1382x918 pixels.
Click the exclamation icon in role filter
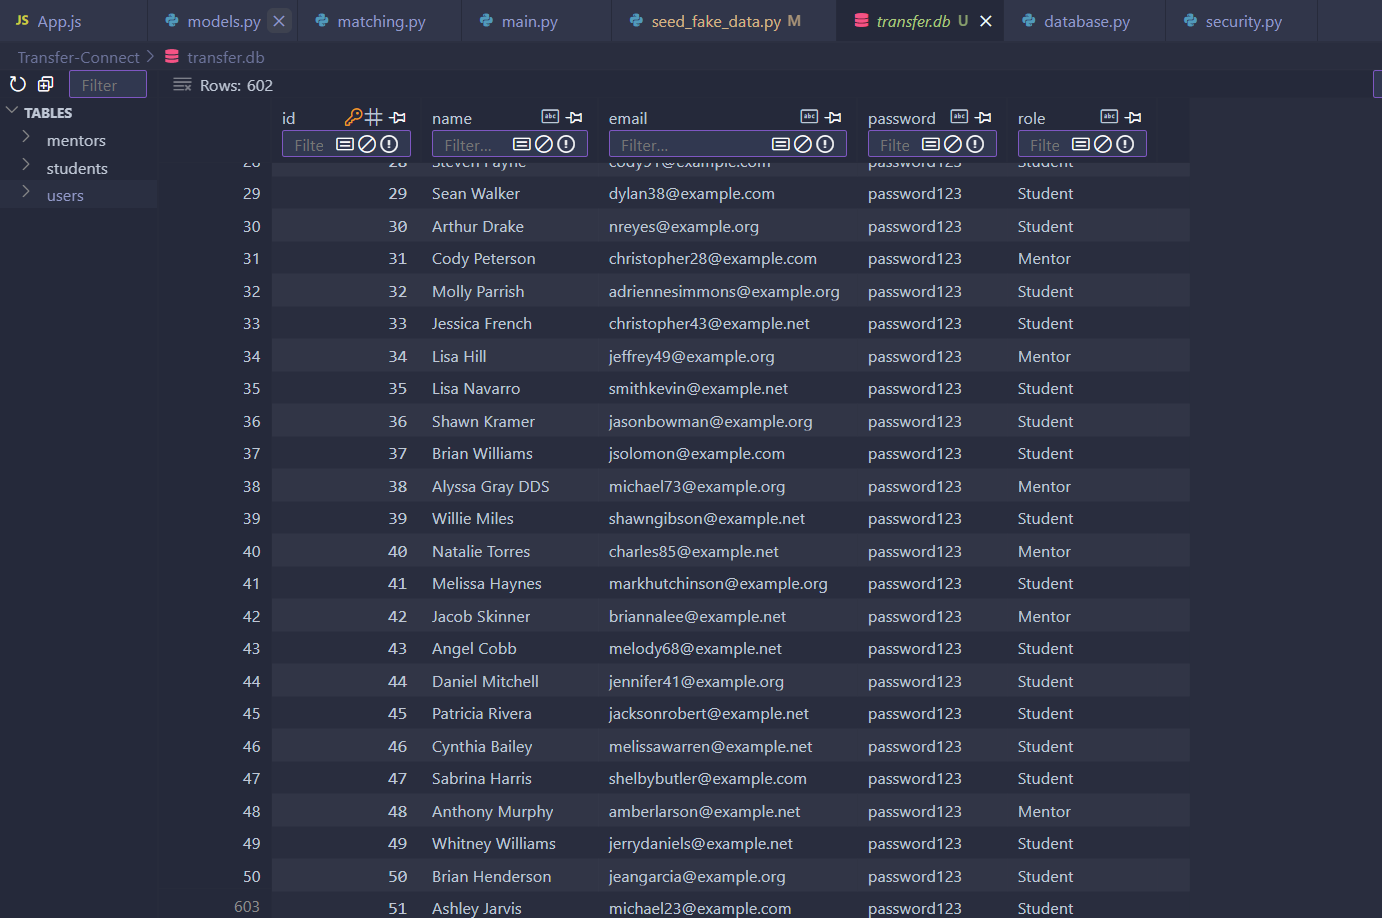coord(1125,144)
